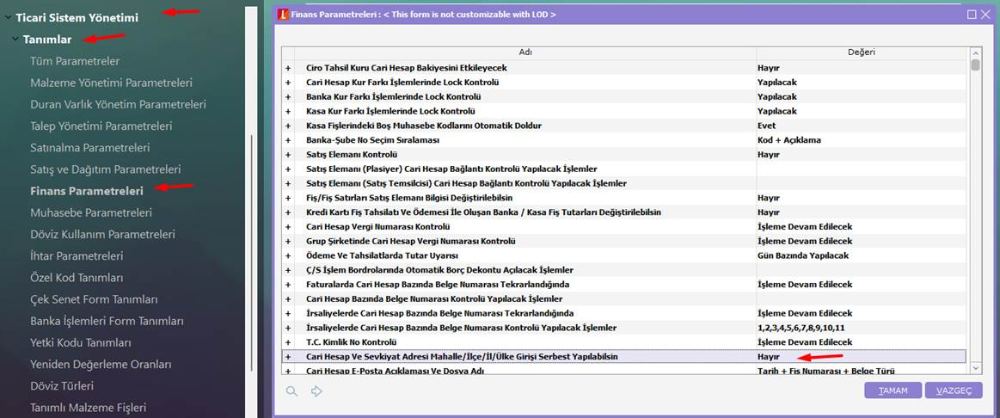Open Tanımlı Malzeme Fişleri
The image size is (1000, 418).
(88, 407)
